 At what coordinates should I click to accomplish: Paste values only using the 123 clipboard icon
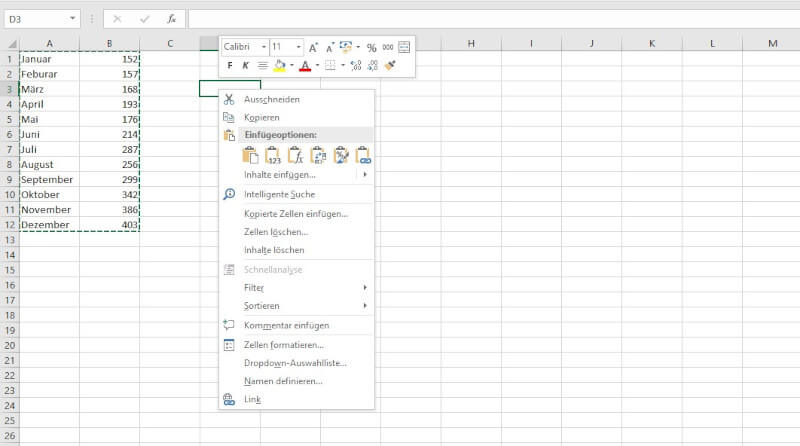[x=272, y=155]
